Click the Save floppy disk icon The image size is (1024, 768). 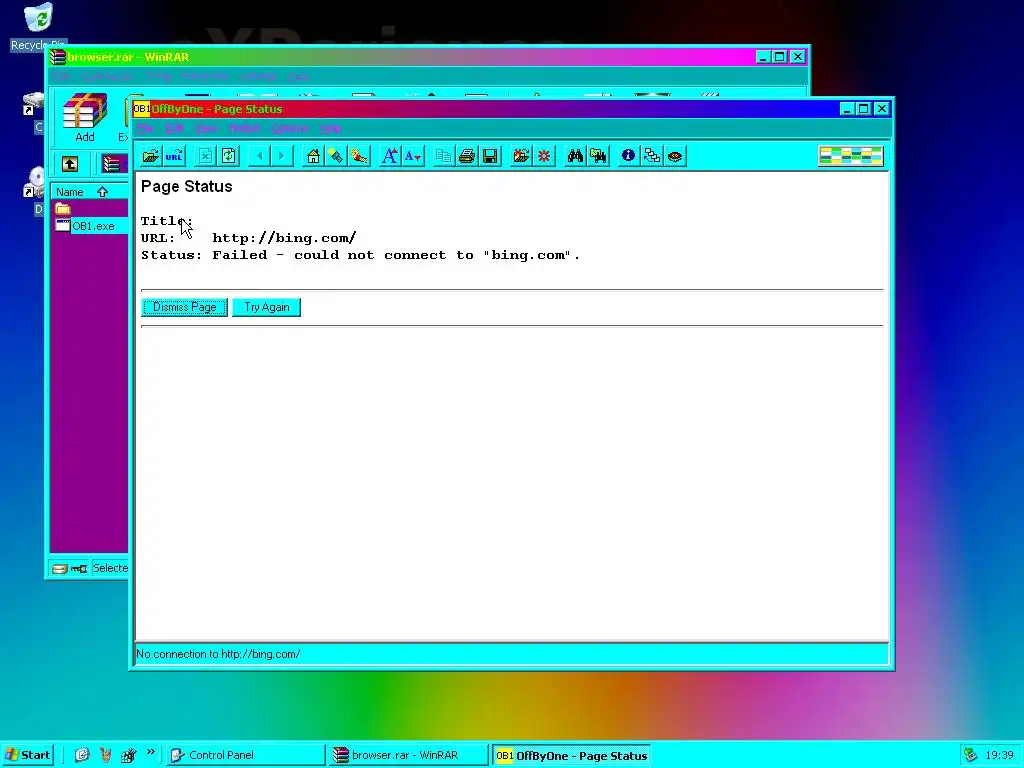(x=490, y=156)
